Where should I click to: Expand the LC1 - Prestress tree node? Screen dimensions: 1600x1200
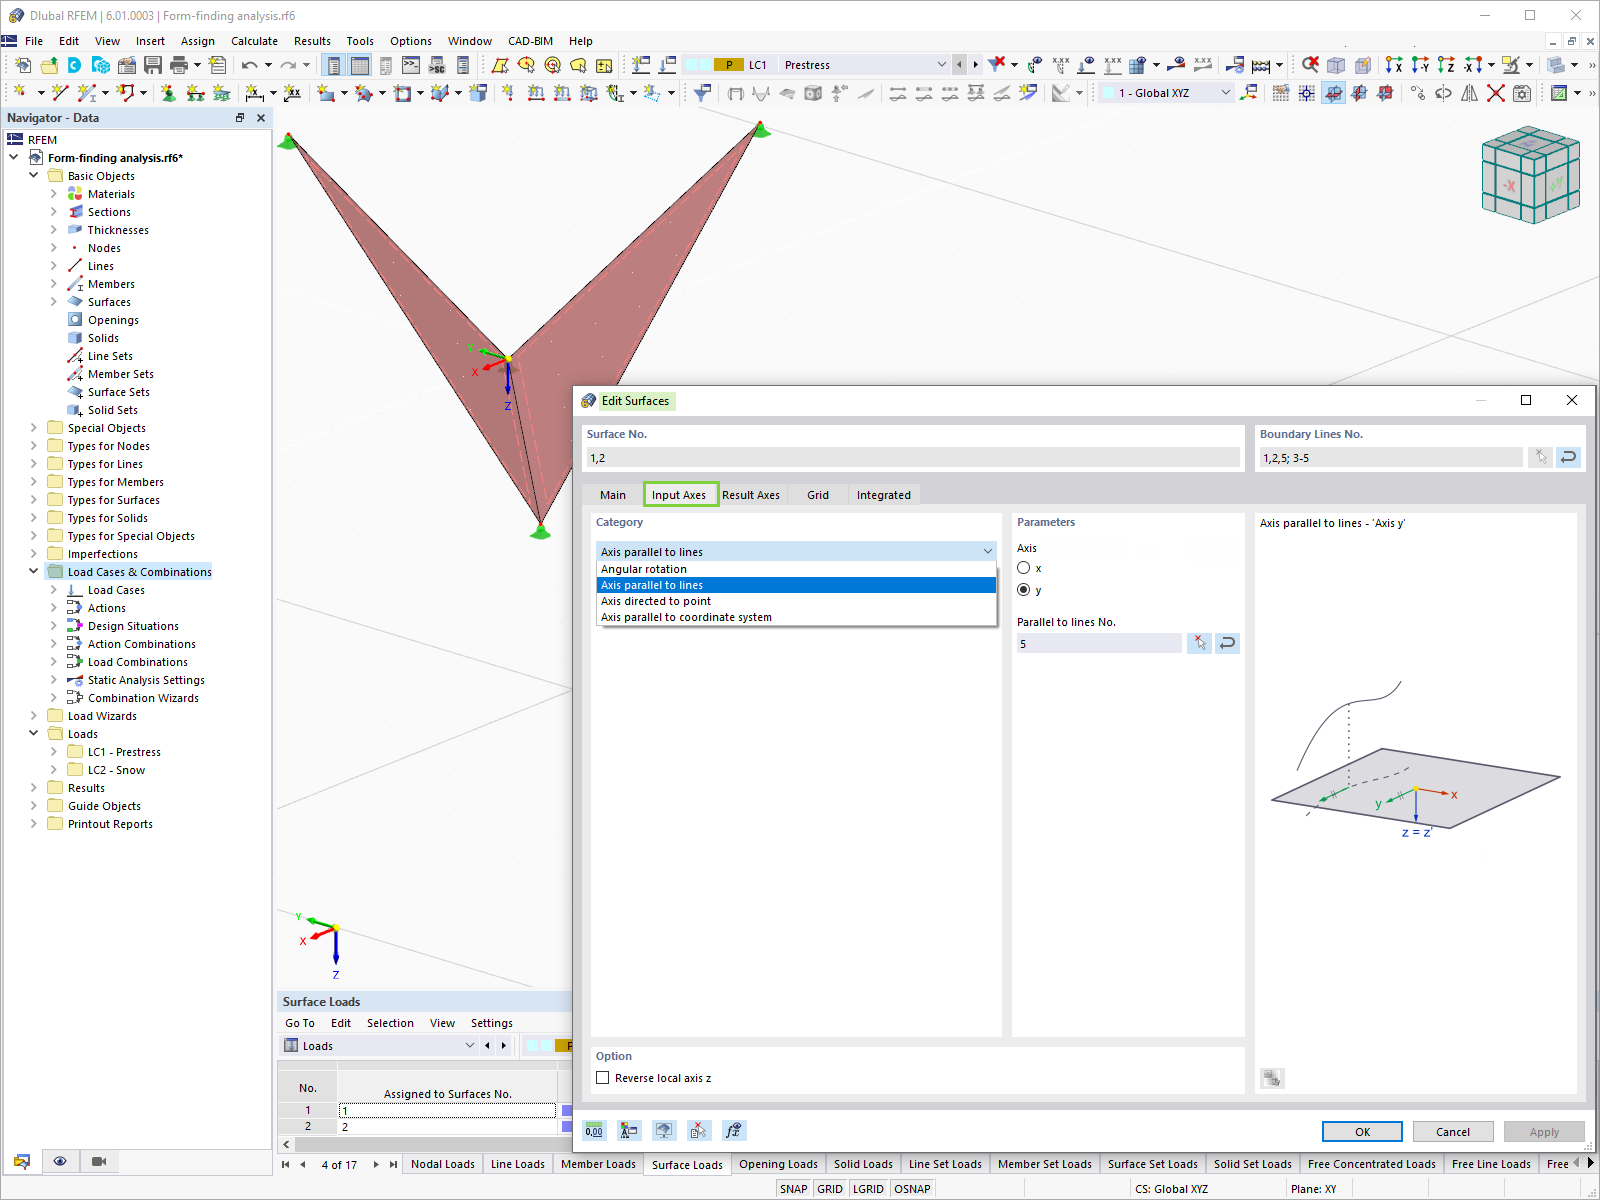pos(54,752)
